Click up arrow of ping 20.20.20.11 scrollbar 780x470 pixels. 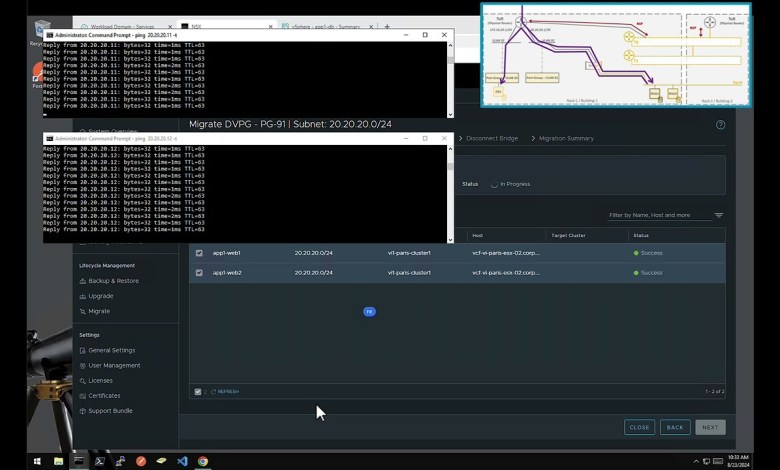tap(450, 45)
